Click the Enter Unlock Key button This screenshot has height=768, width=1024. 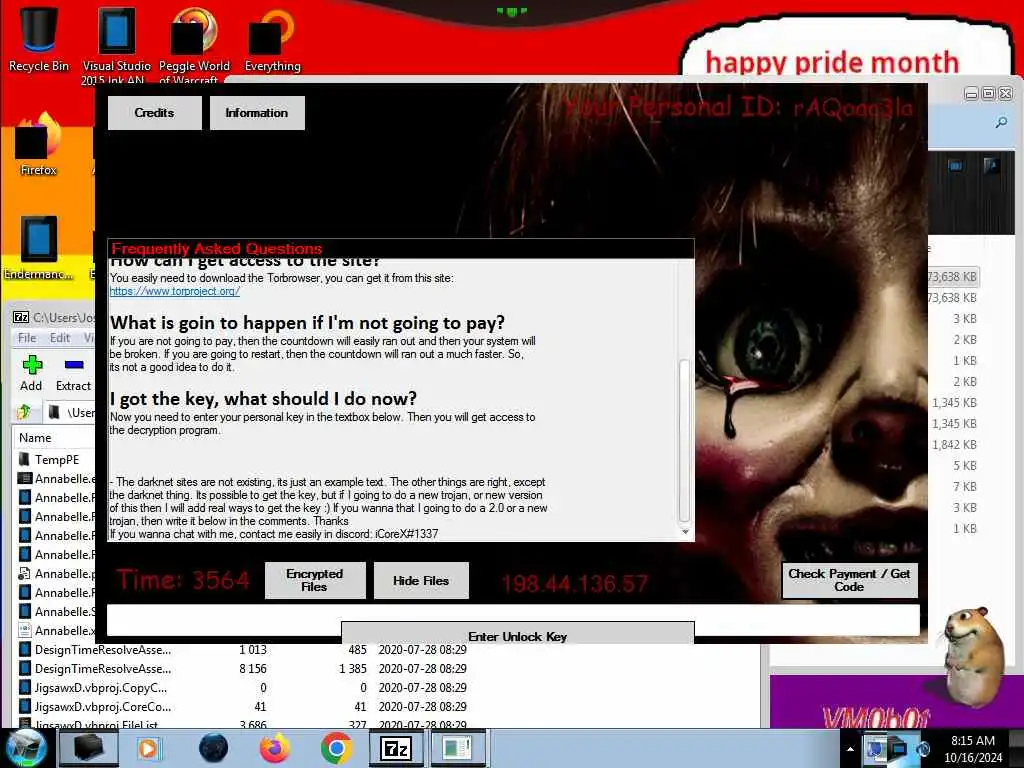[x=517, y=634]
